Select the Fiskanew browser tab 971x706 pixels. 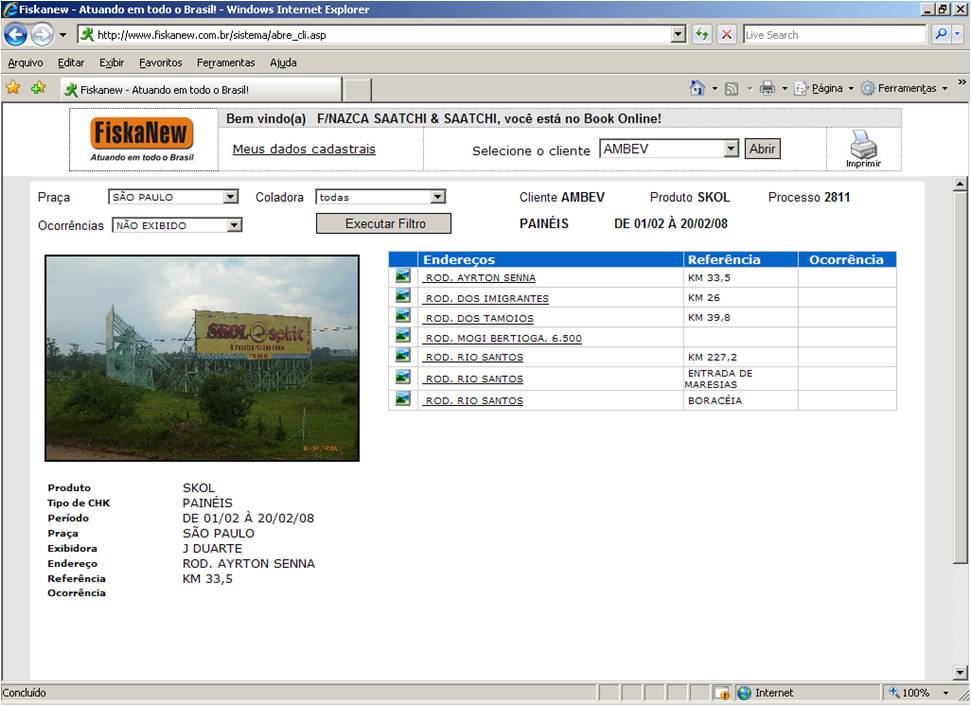point(201,89)
